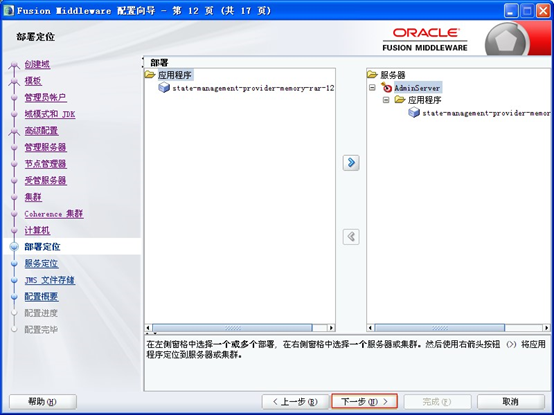
Task: Click the left arrow untarget button
Action: 351,236
